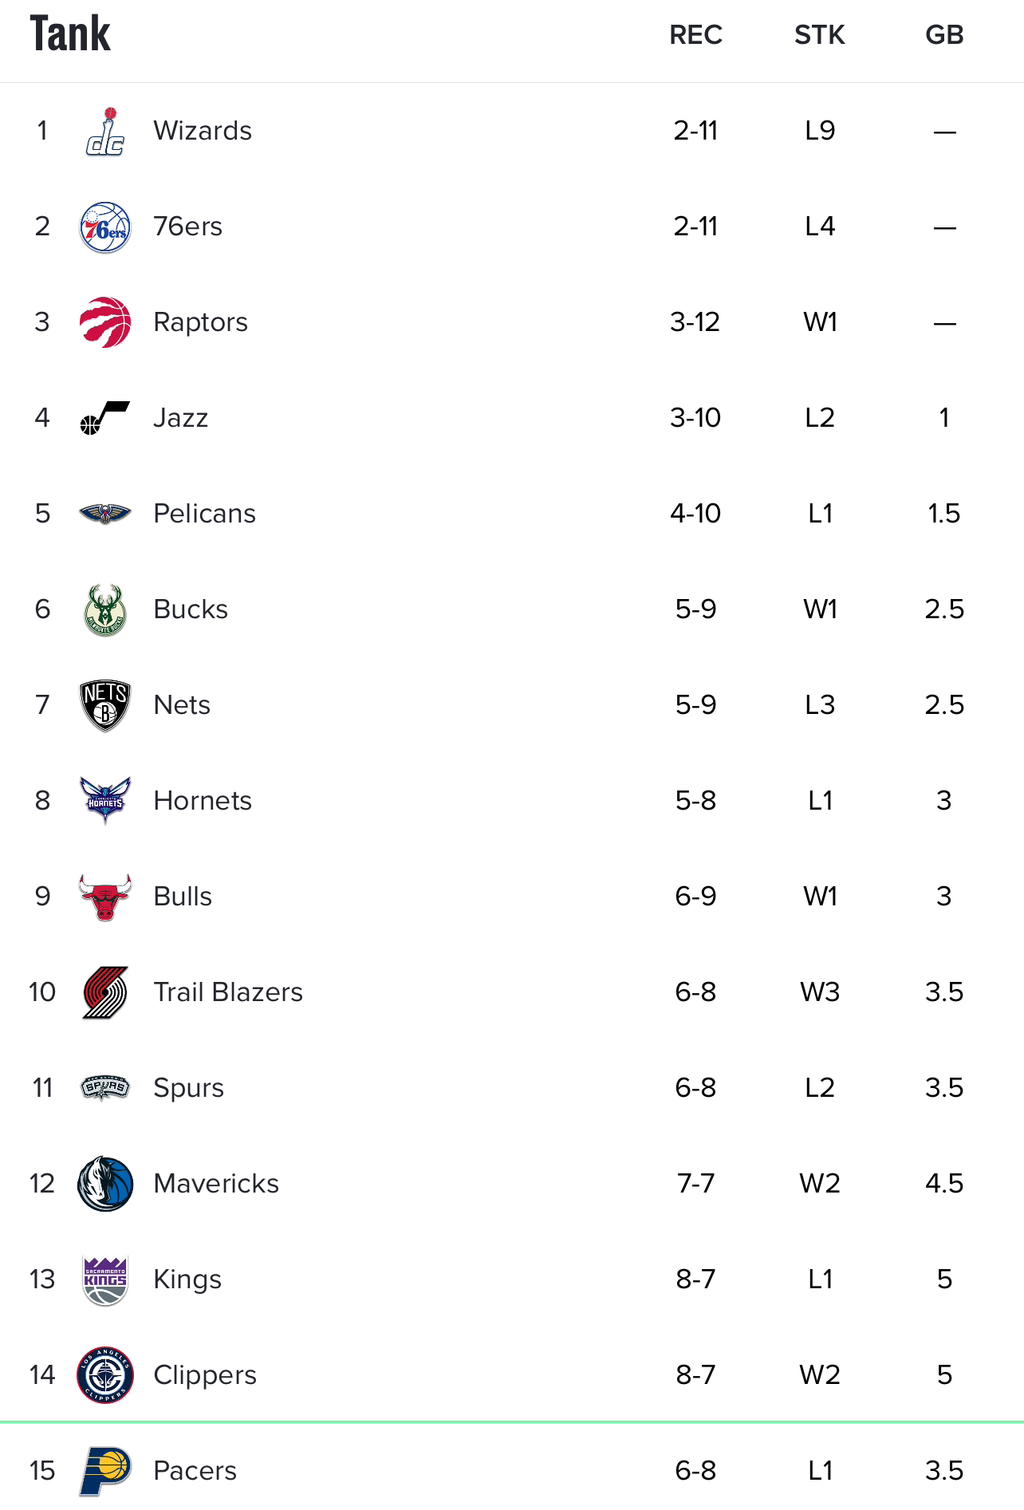The width and height of the screenshot is (1024, 1510).
Task: Click the Jazz note logo
Action: coord(105,418)
